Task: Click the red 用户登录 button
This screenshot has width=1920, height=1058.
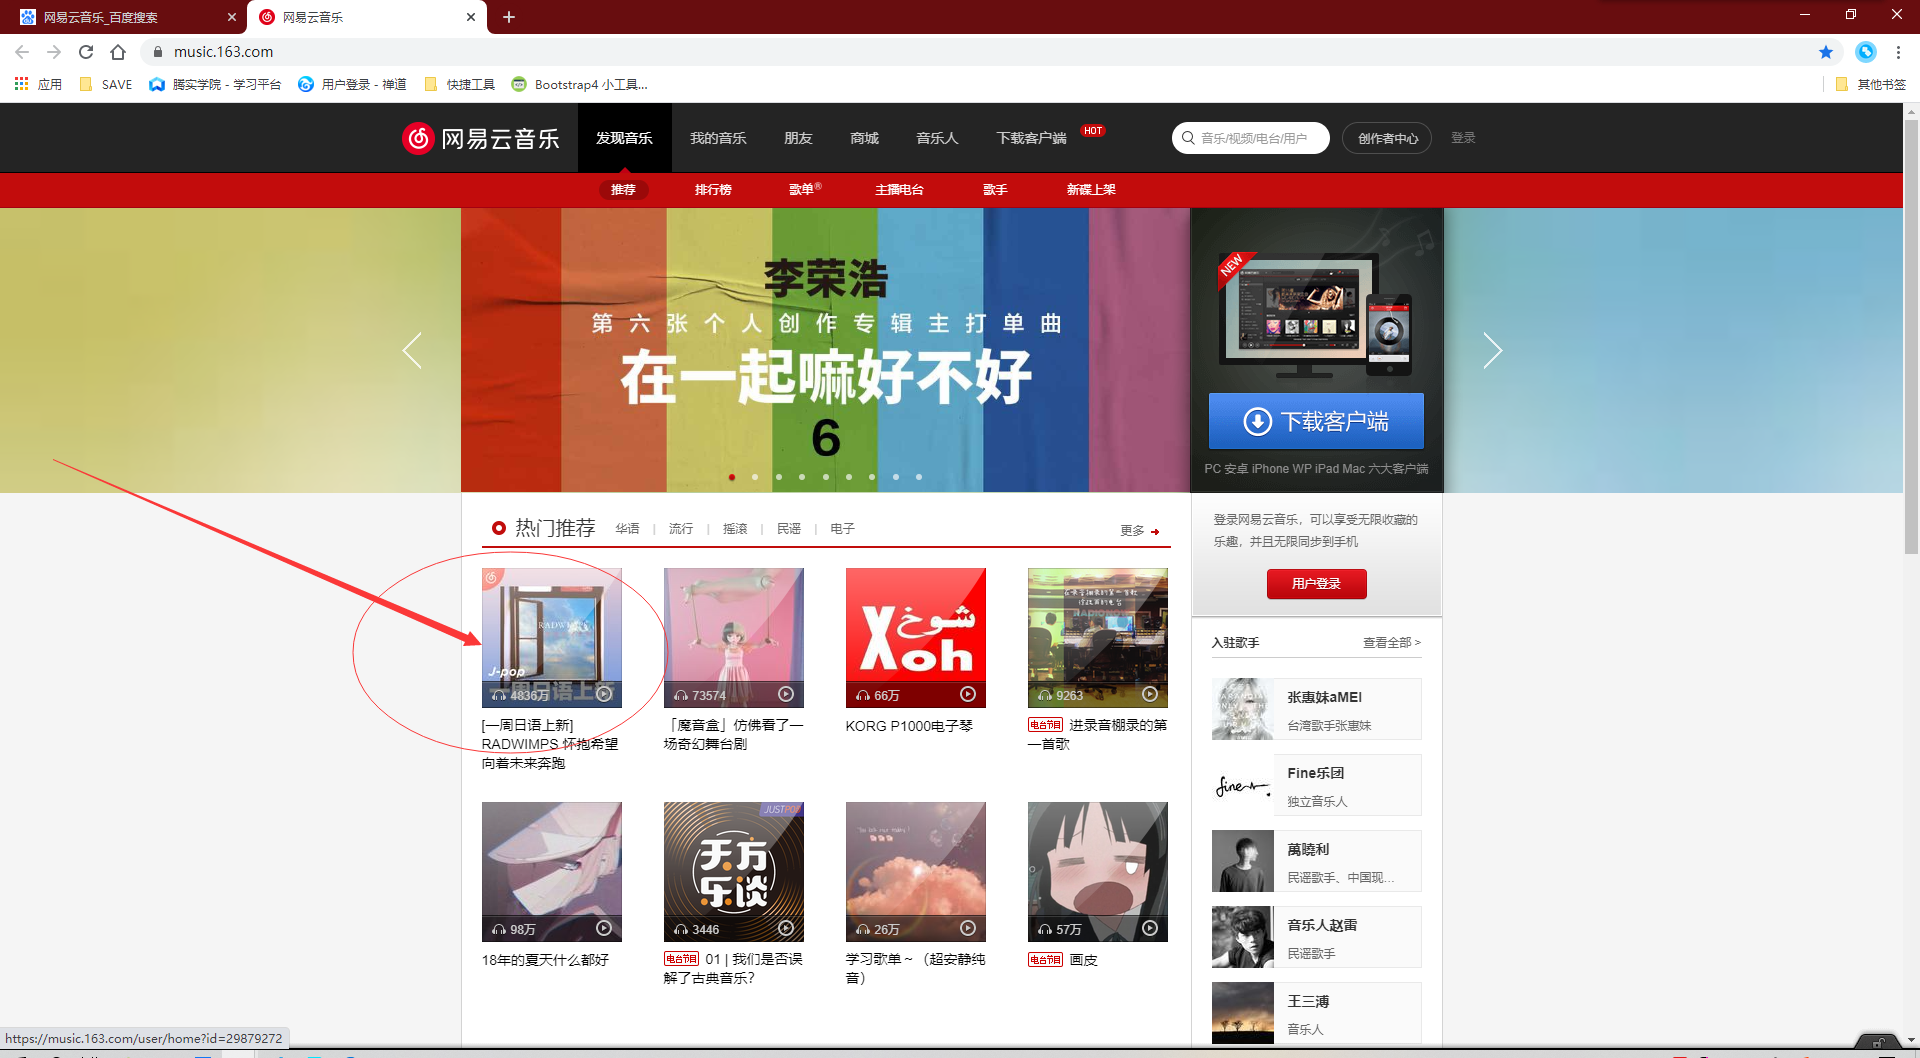Action: [1316, 584]
